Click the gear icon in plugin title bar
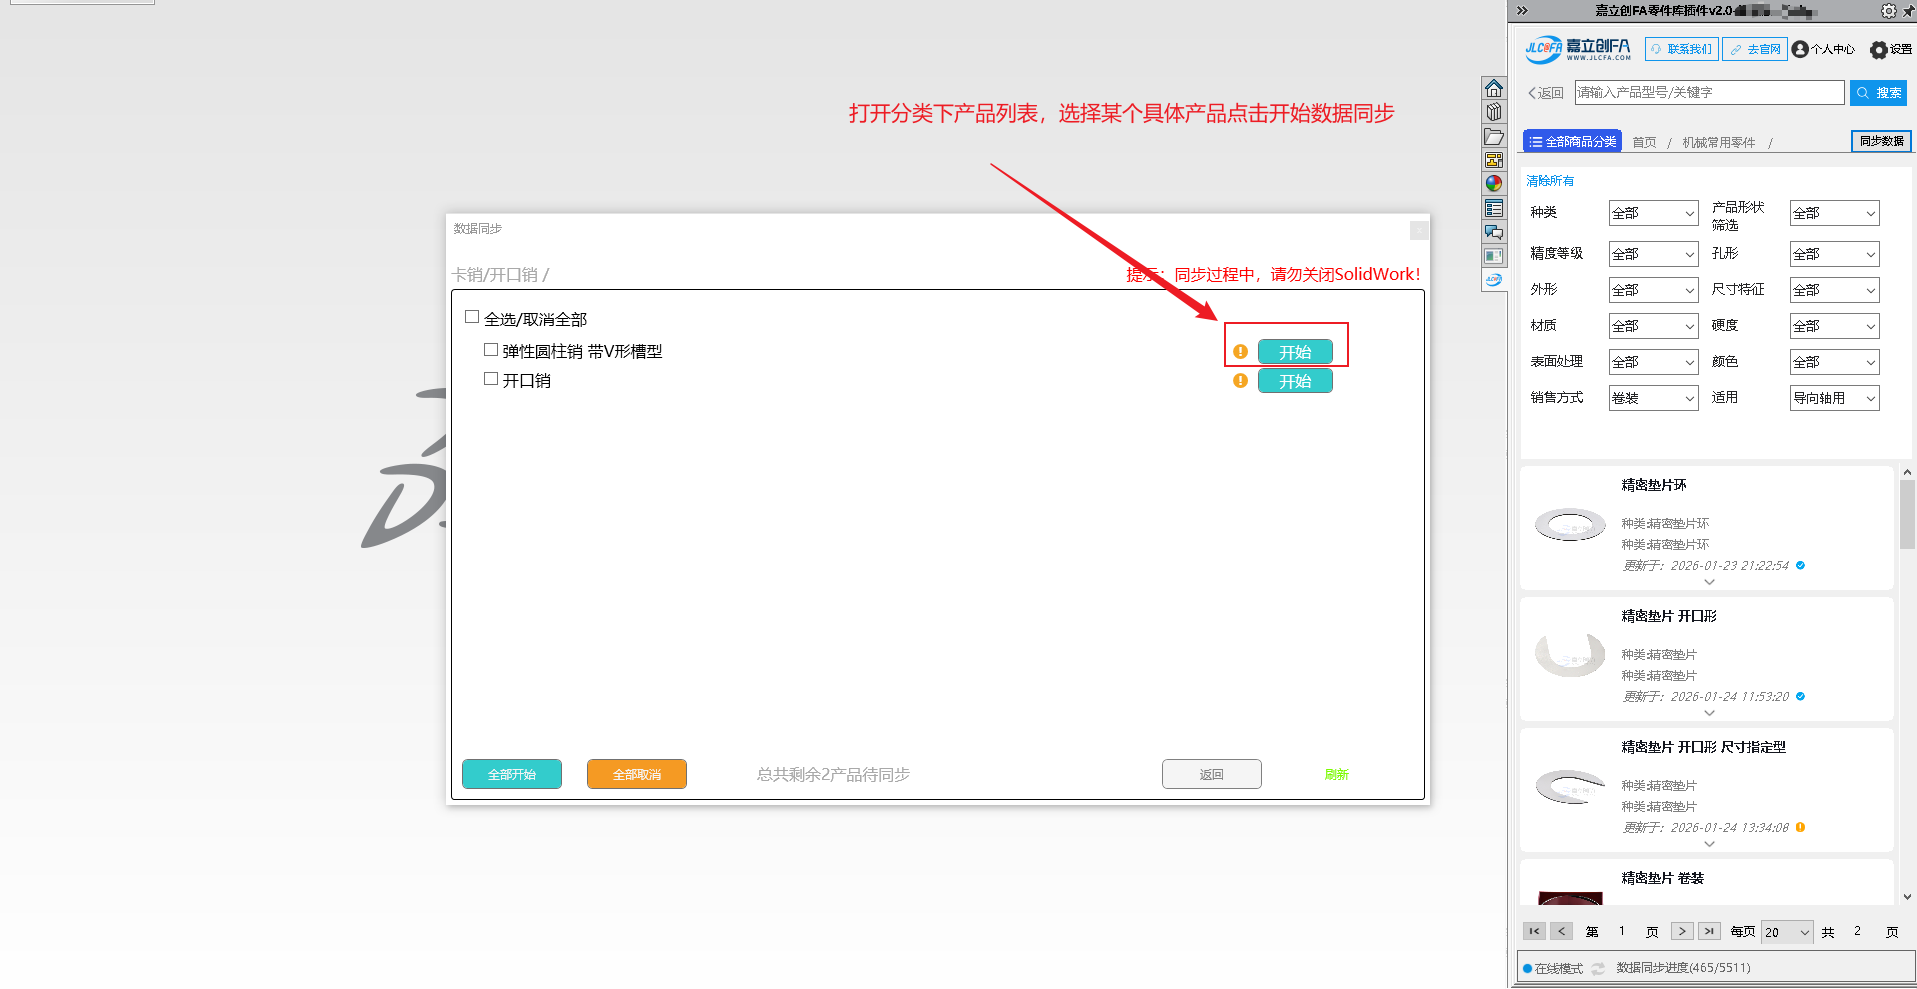This screenshot has width=1917, height=989. (x=1888, y=11)
